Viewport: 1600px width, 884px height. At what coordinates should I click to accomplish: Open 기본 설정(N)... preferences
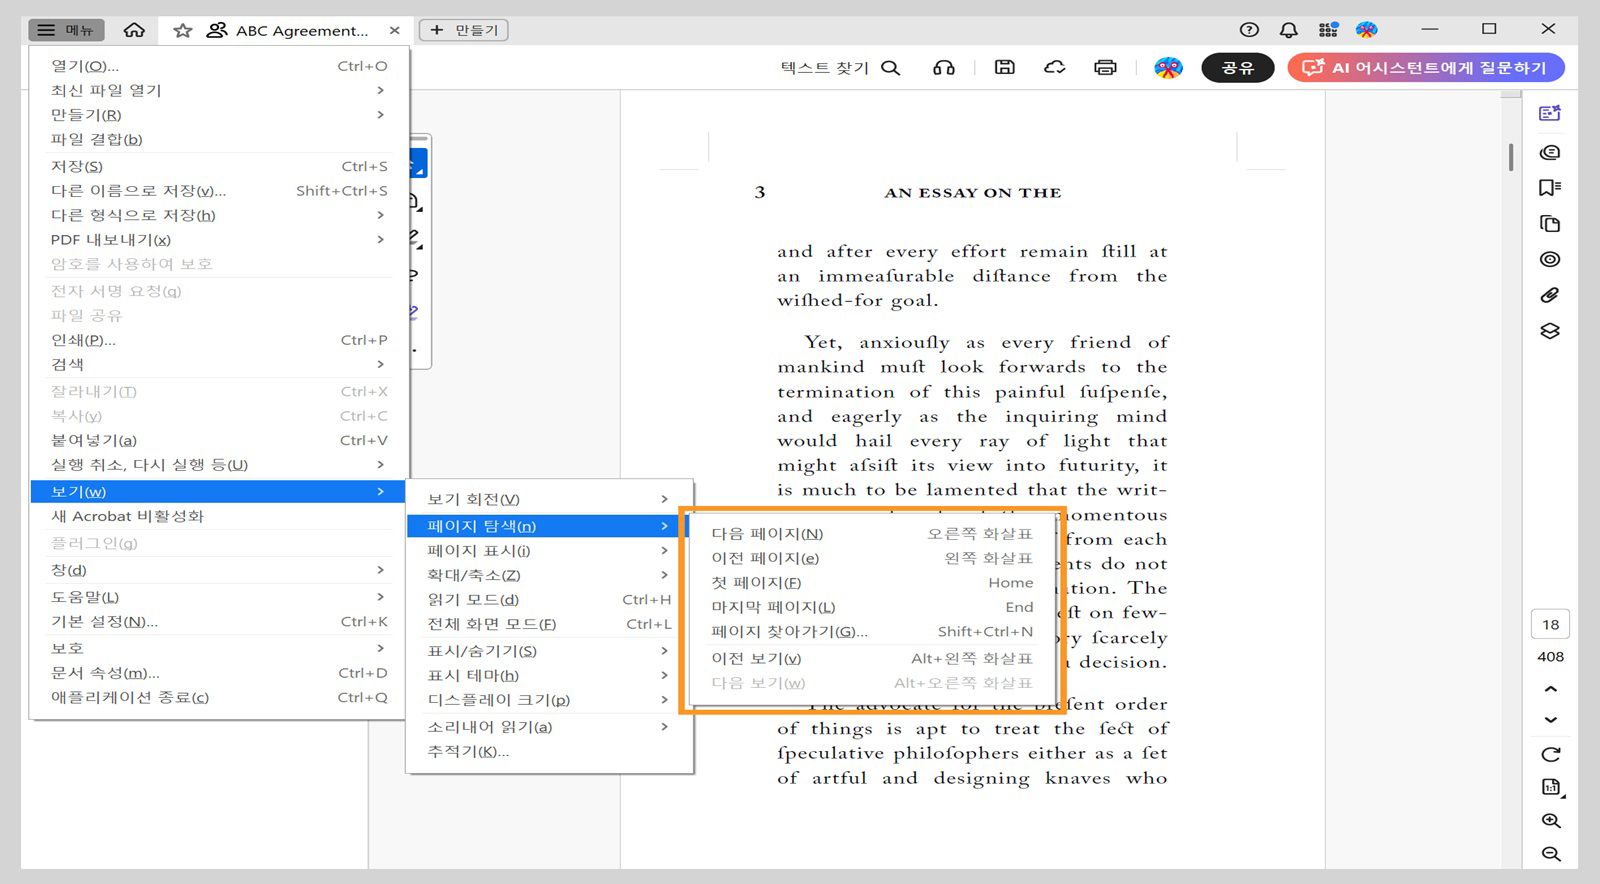(219, 621)
